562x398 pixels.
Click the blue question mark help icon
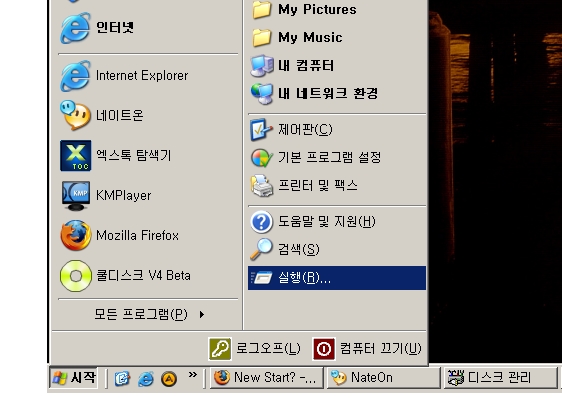[262, 222]
